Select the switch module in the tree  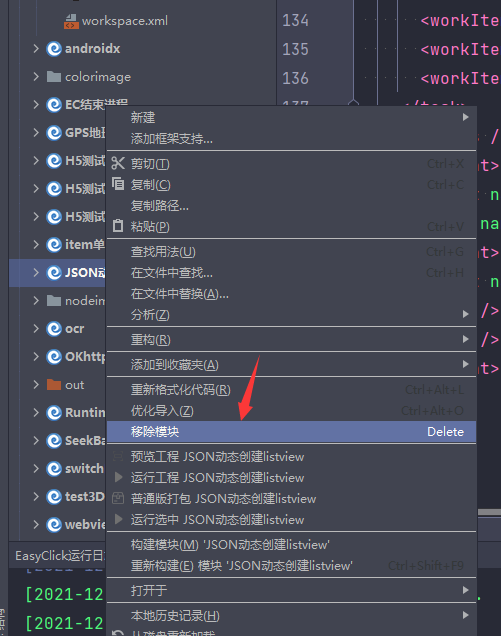pyautogui.click(x=84, y=468)
